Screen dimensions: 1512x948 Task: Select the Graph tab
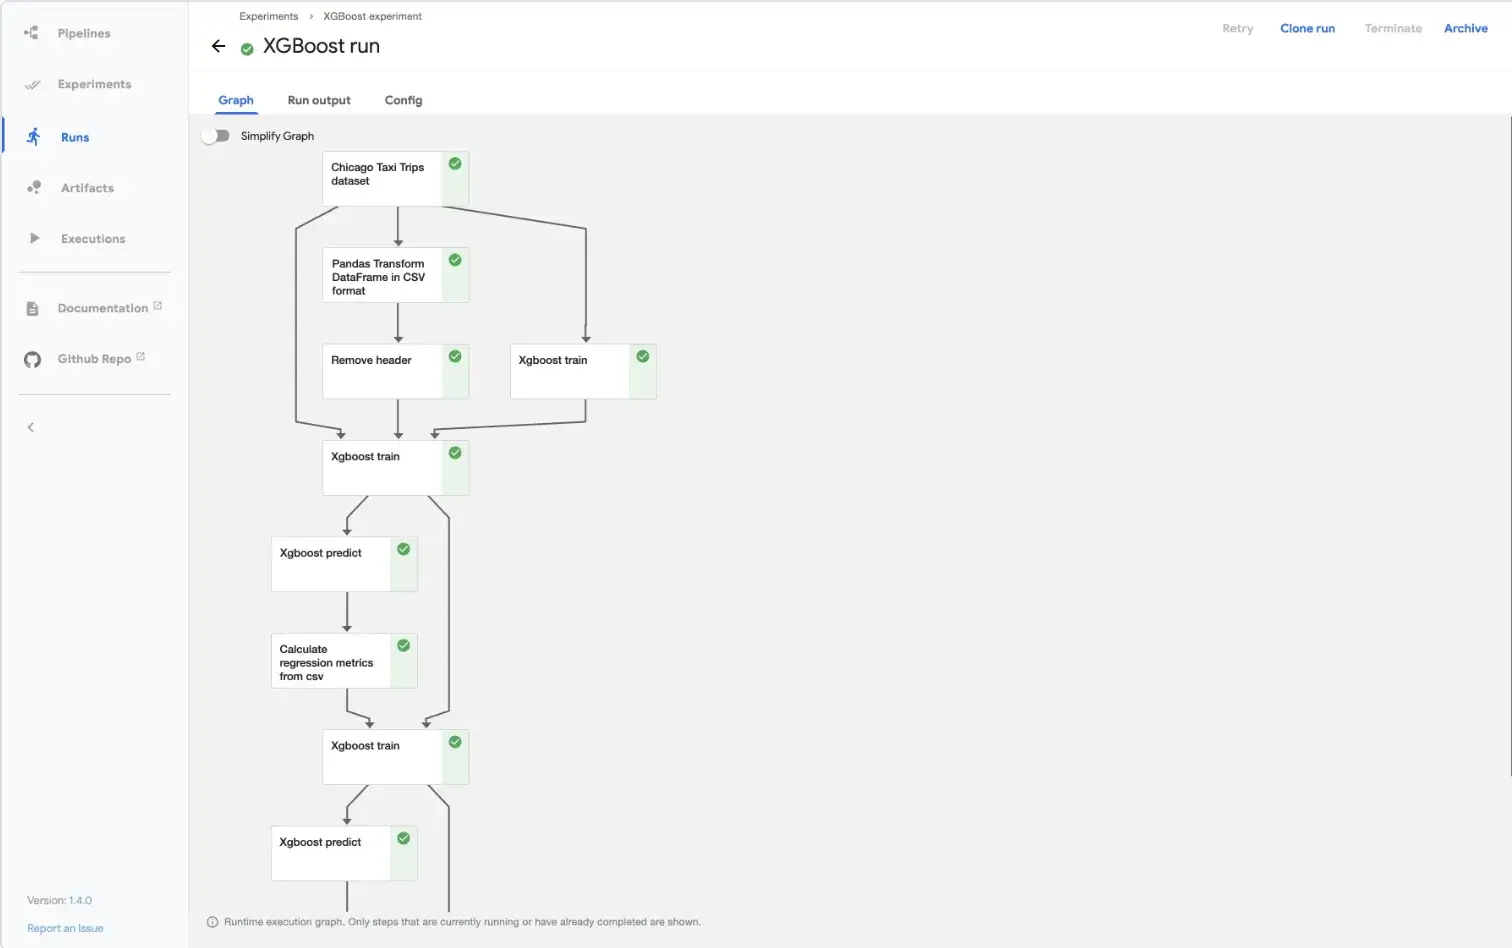tap(236, 100)
